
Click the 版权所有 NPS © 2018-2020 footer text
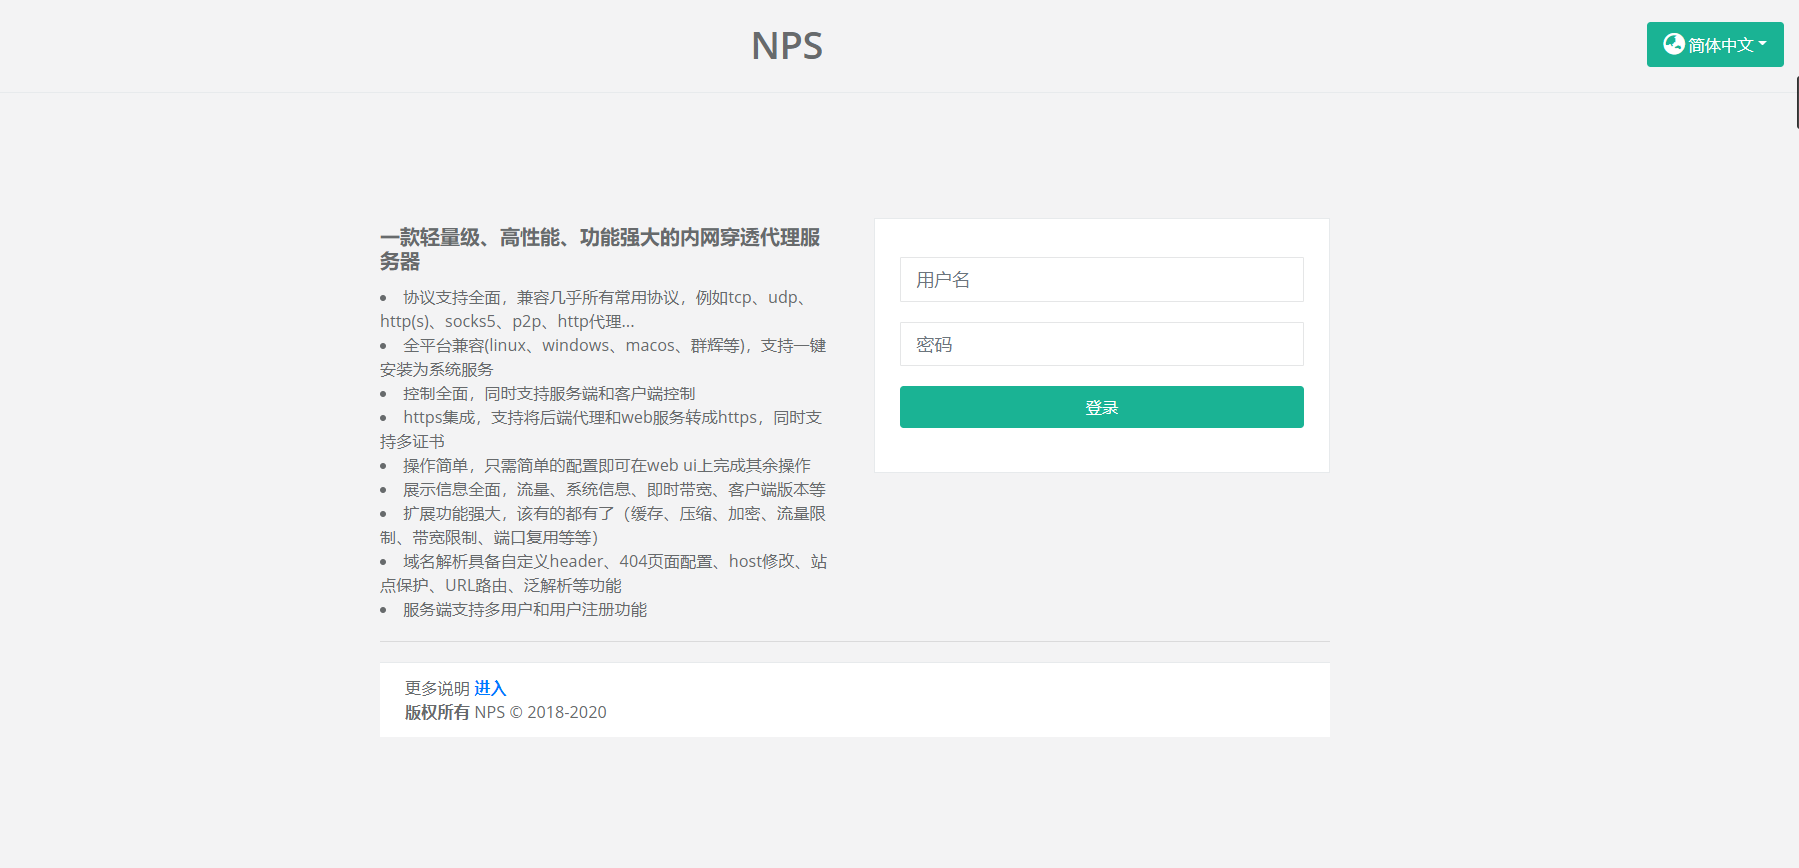pyautogui.click(x=505, y=712)
